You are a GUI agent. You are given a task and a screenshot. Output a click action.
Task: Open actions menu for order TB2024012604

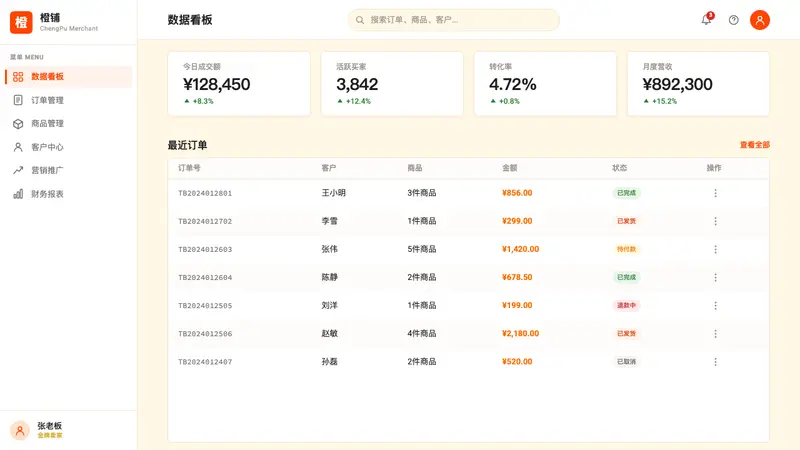(715, 277)
